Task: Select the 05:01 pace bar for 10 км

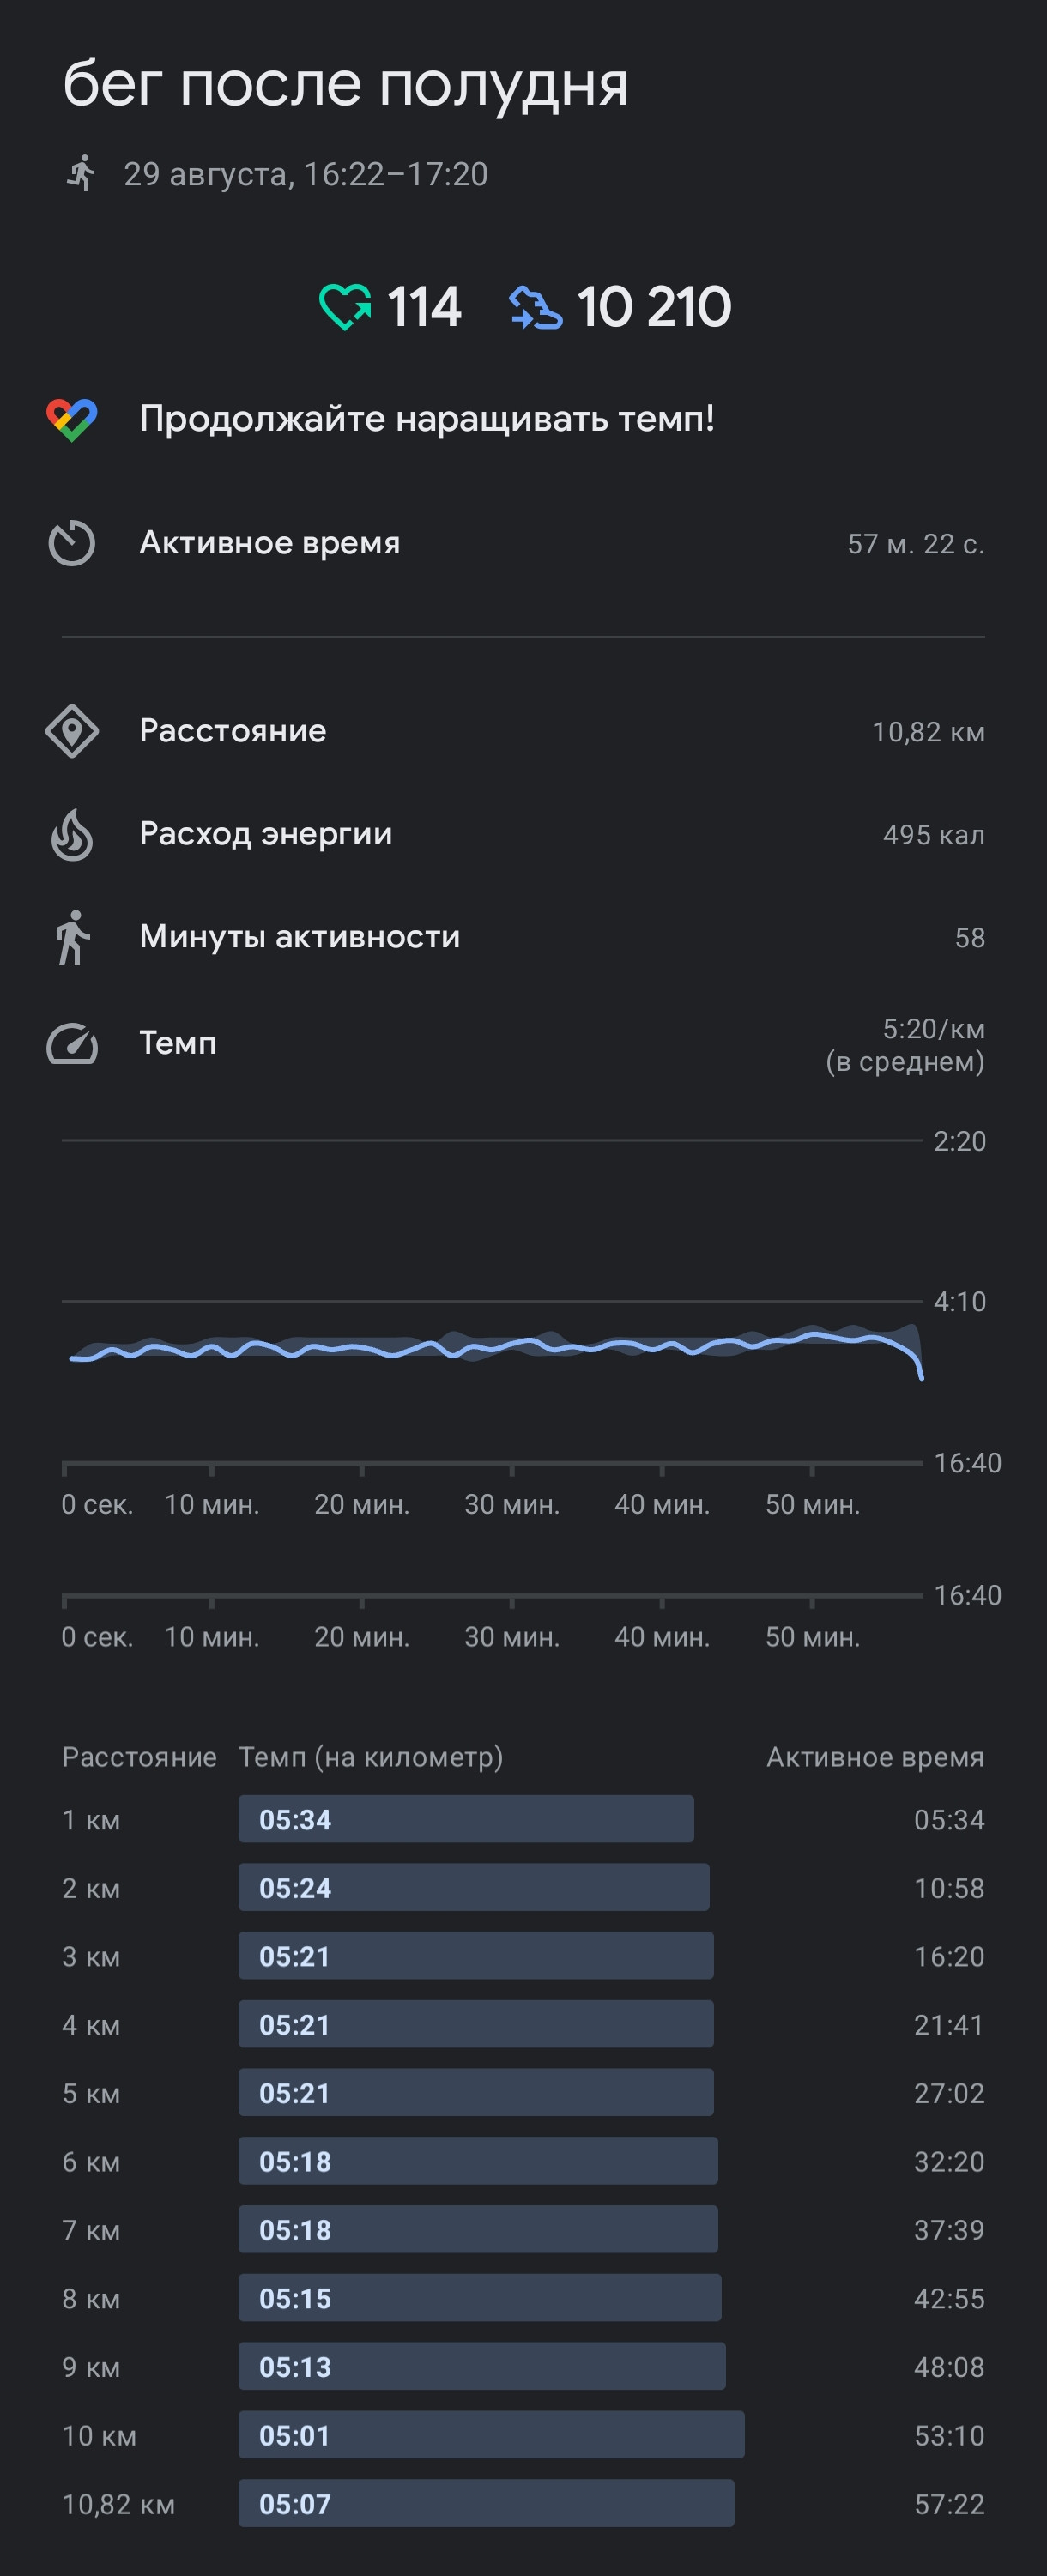Action: (491, 2435)
